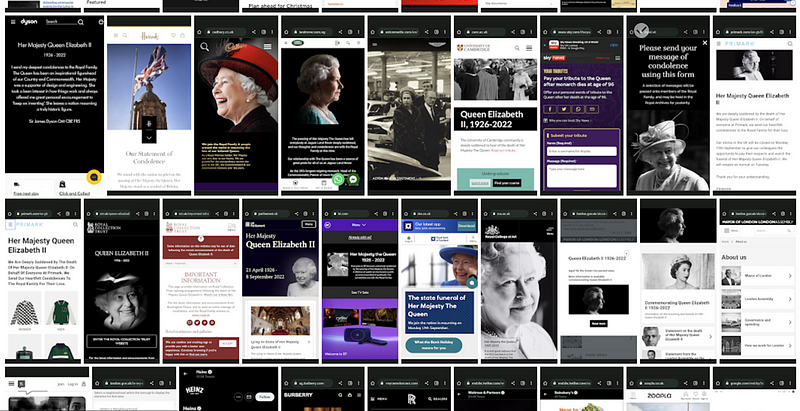Share Sky tribute via Facebook icon
800x411 pixels.
550,109
